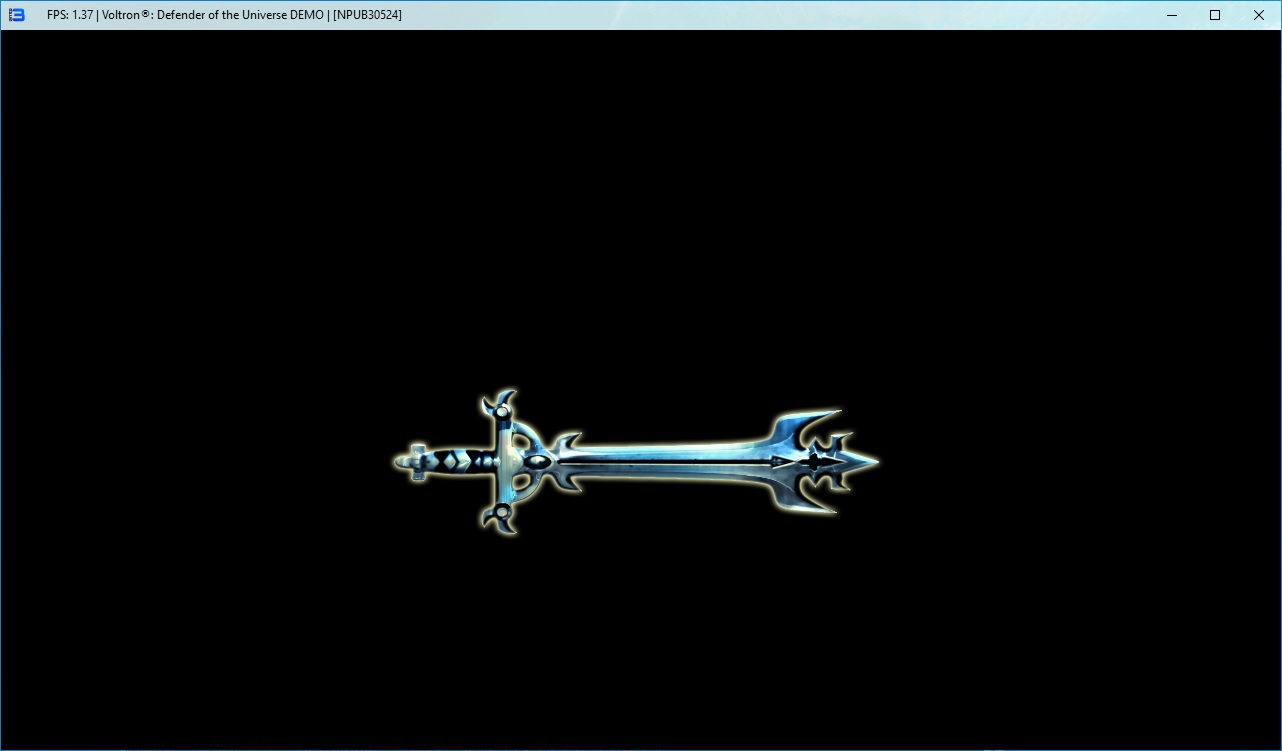Image resolution: width=1282 pixels, height=751 pixels.
Task: Maximize the Voltron game window
Action: [x=1215, y=15]
